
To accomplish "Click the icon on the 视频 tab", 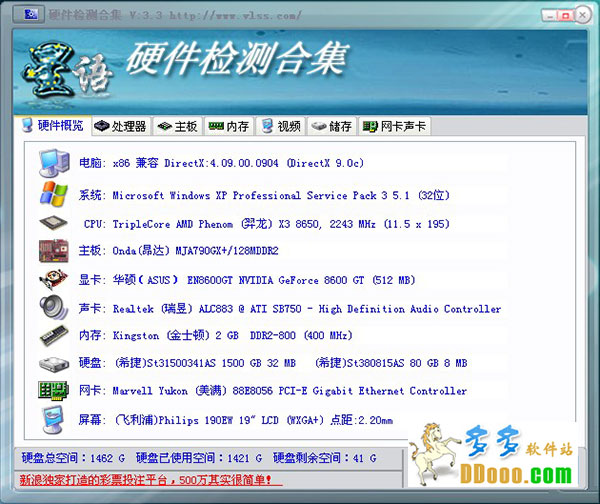I will tap(267, 126).
